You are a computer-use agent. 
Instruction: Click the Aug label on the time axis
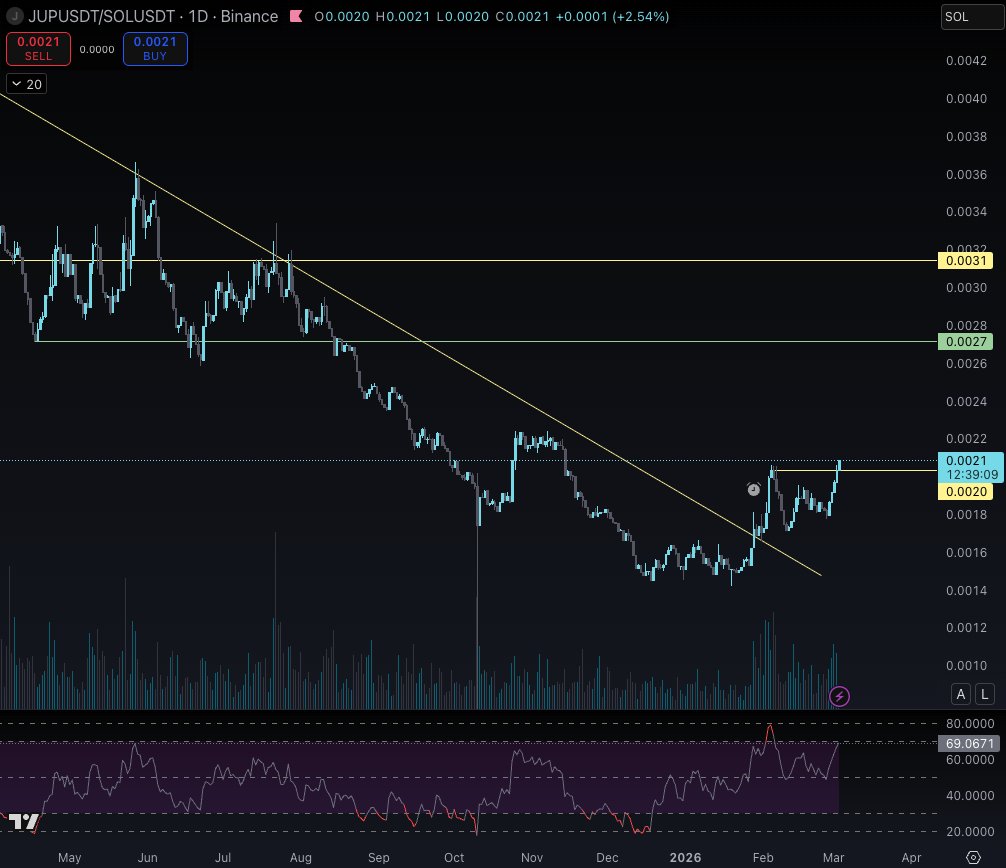(x=301, y=858)
